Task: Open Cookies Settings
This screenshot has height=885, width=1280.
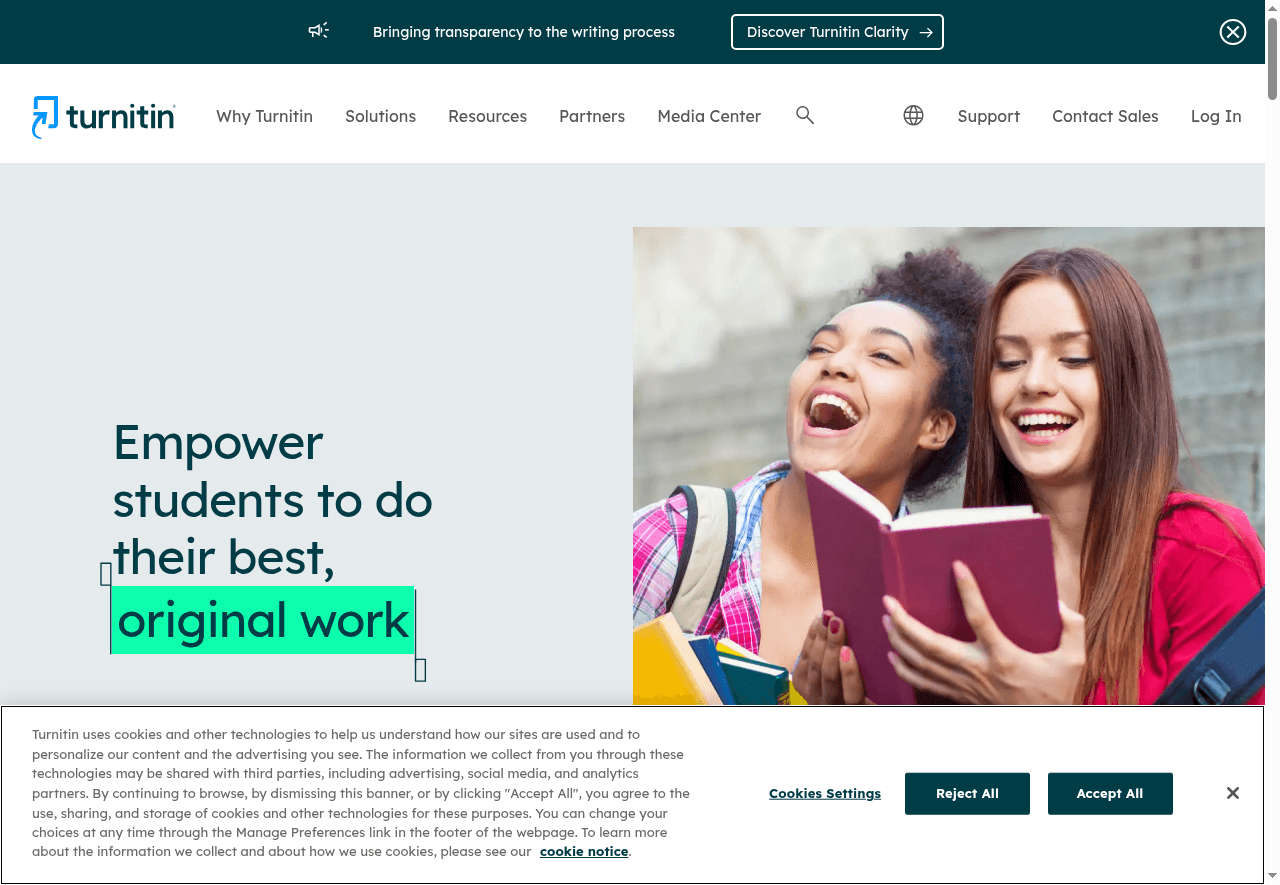Action: coord(825,794)
